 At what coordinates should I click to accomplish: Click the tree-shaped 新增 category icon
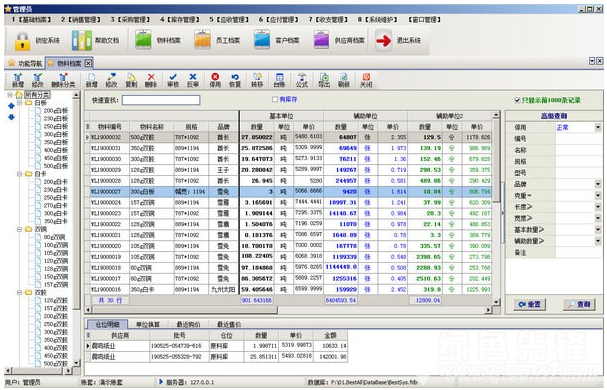(x=17, y=80)
